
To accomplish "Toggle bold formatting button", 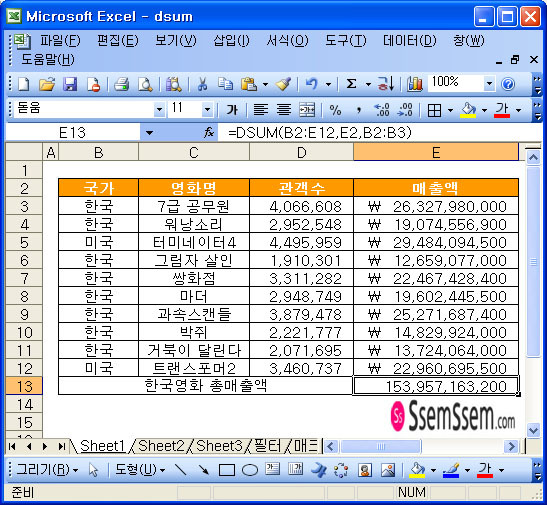I will point(232,110).
